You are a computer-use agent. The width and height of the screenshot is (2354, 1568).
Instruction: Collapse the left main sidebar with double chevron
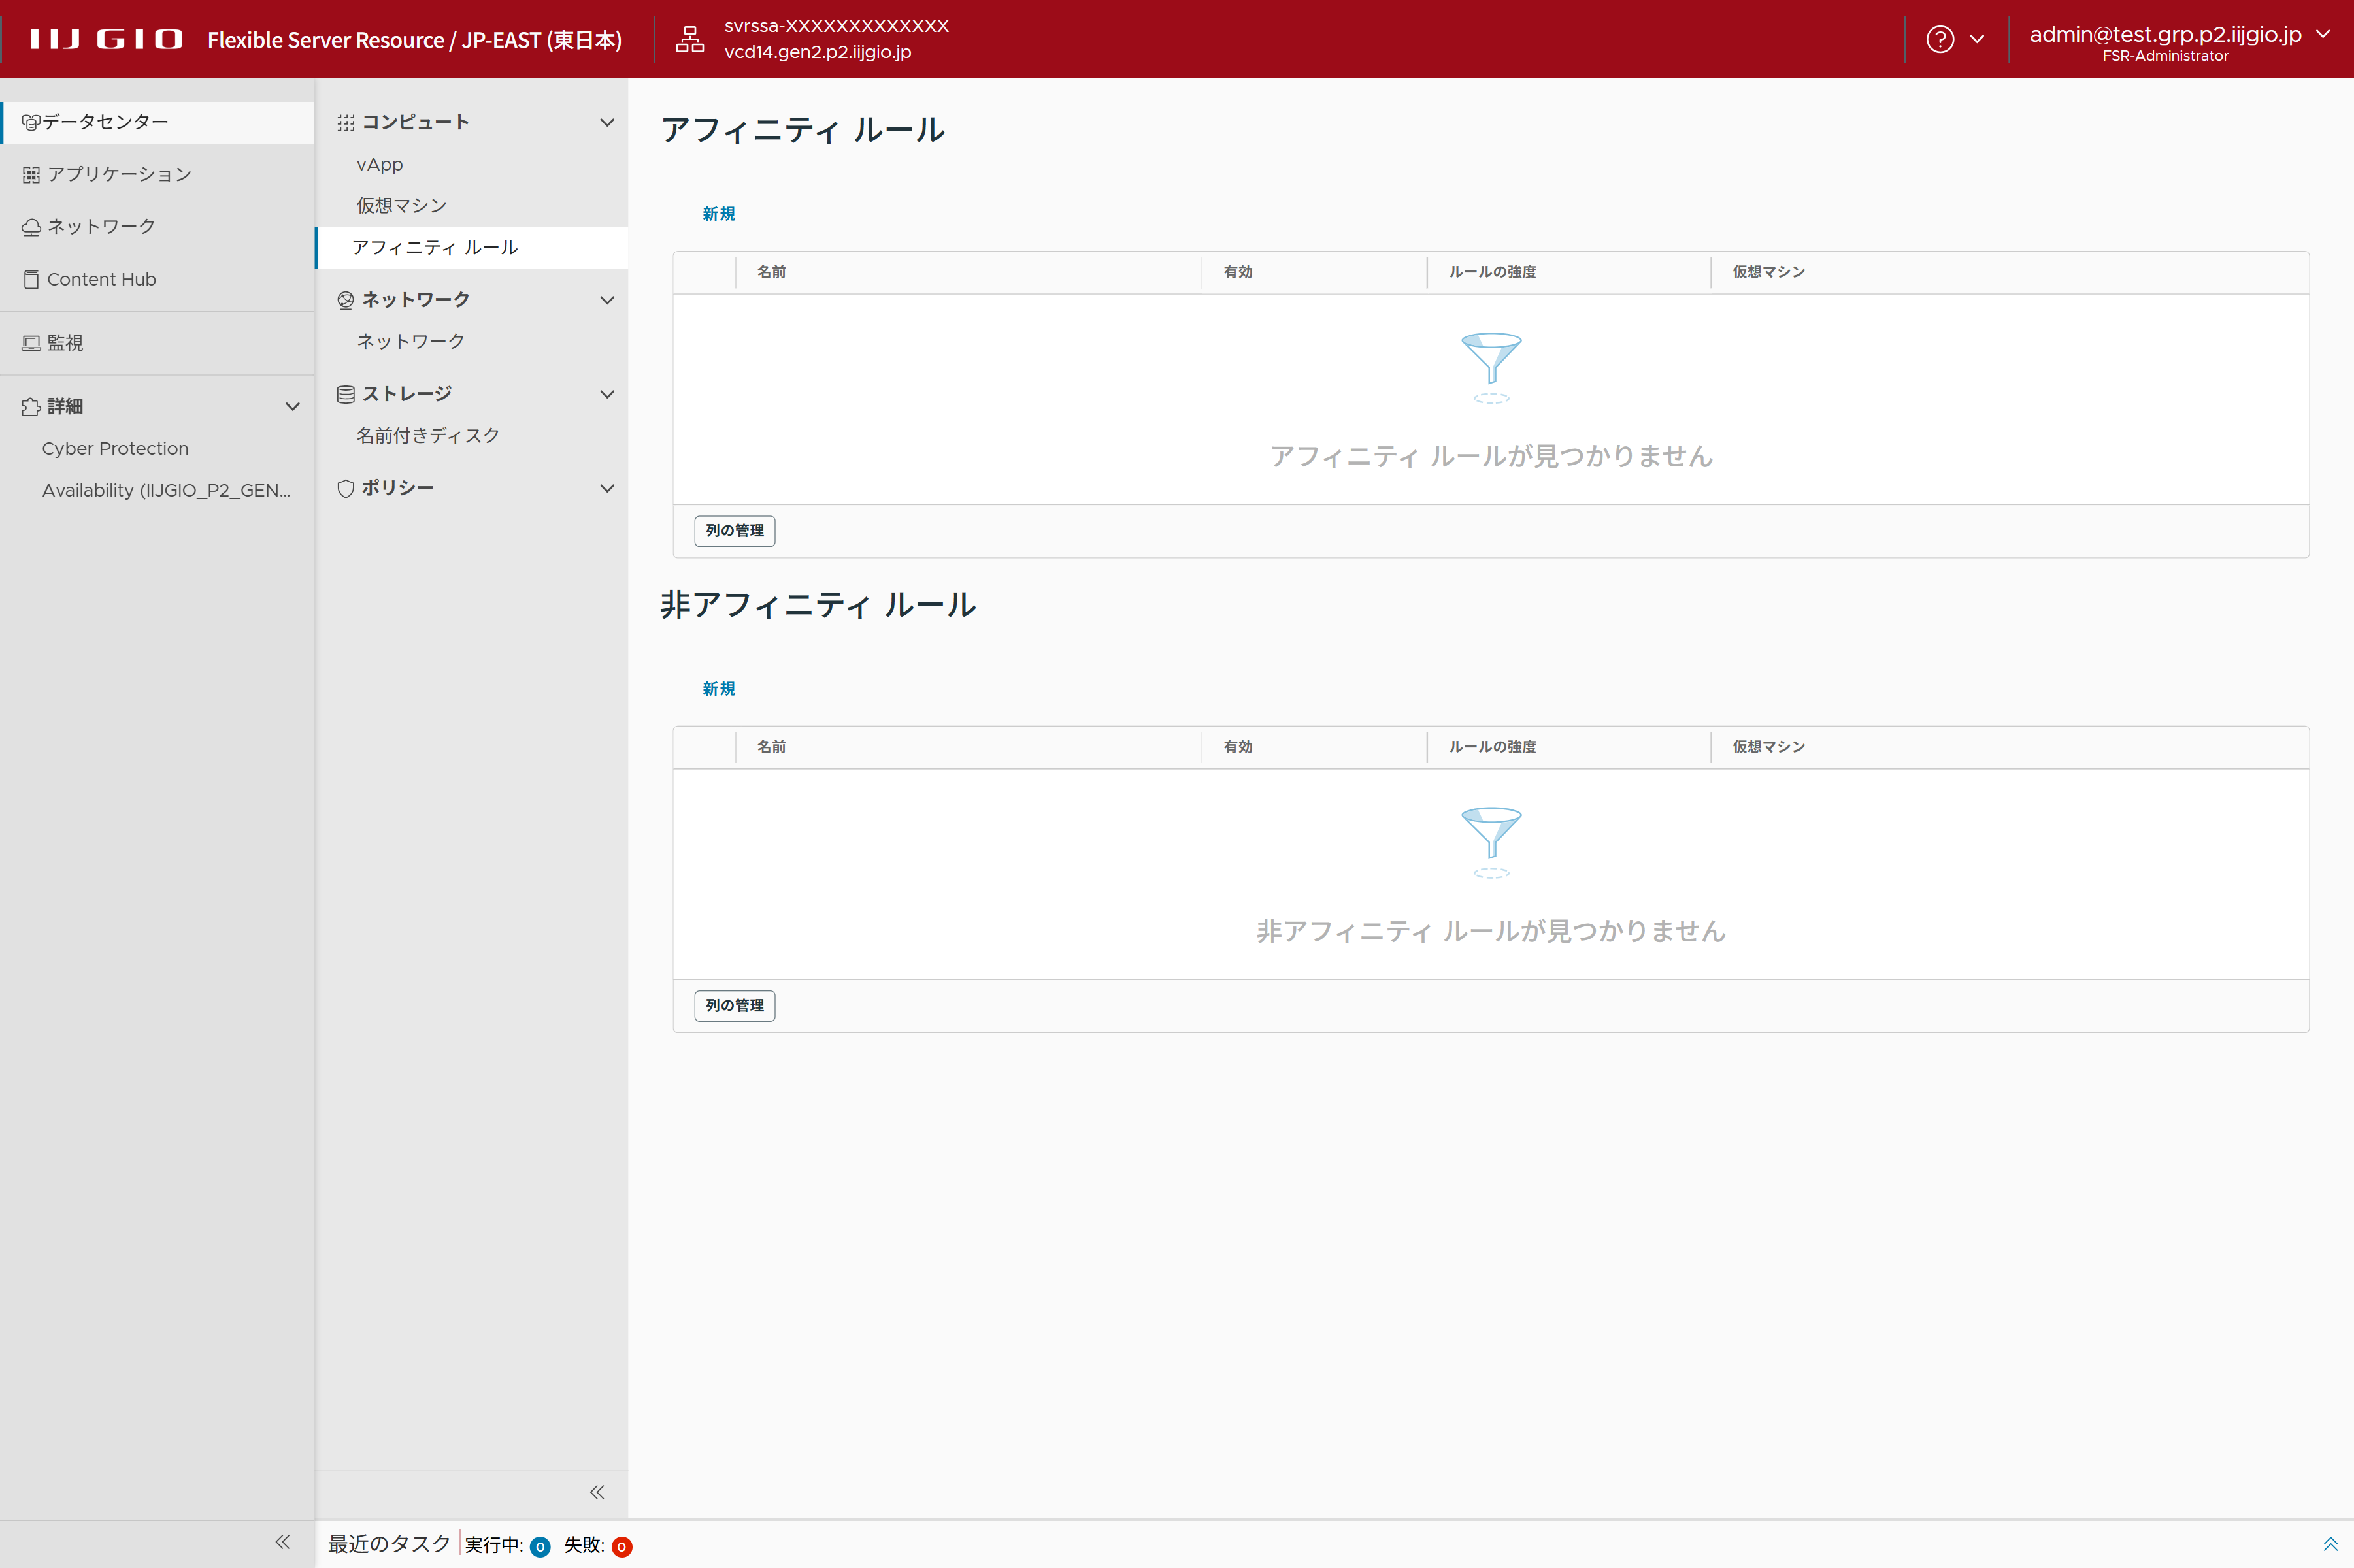283,1542
